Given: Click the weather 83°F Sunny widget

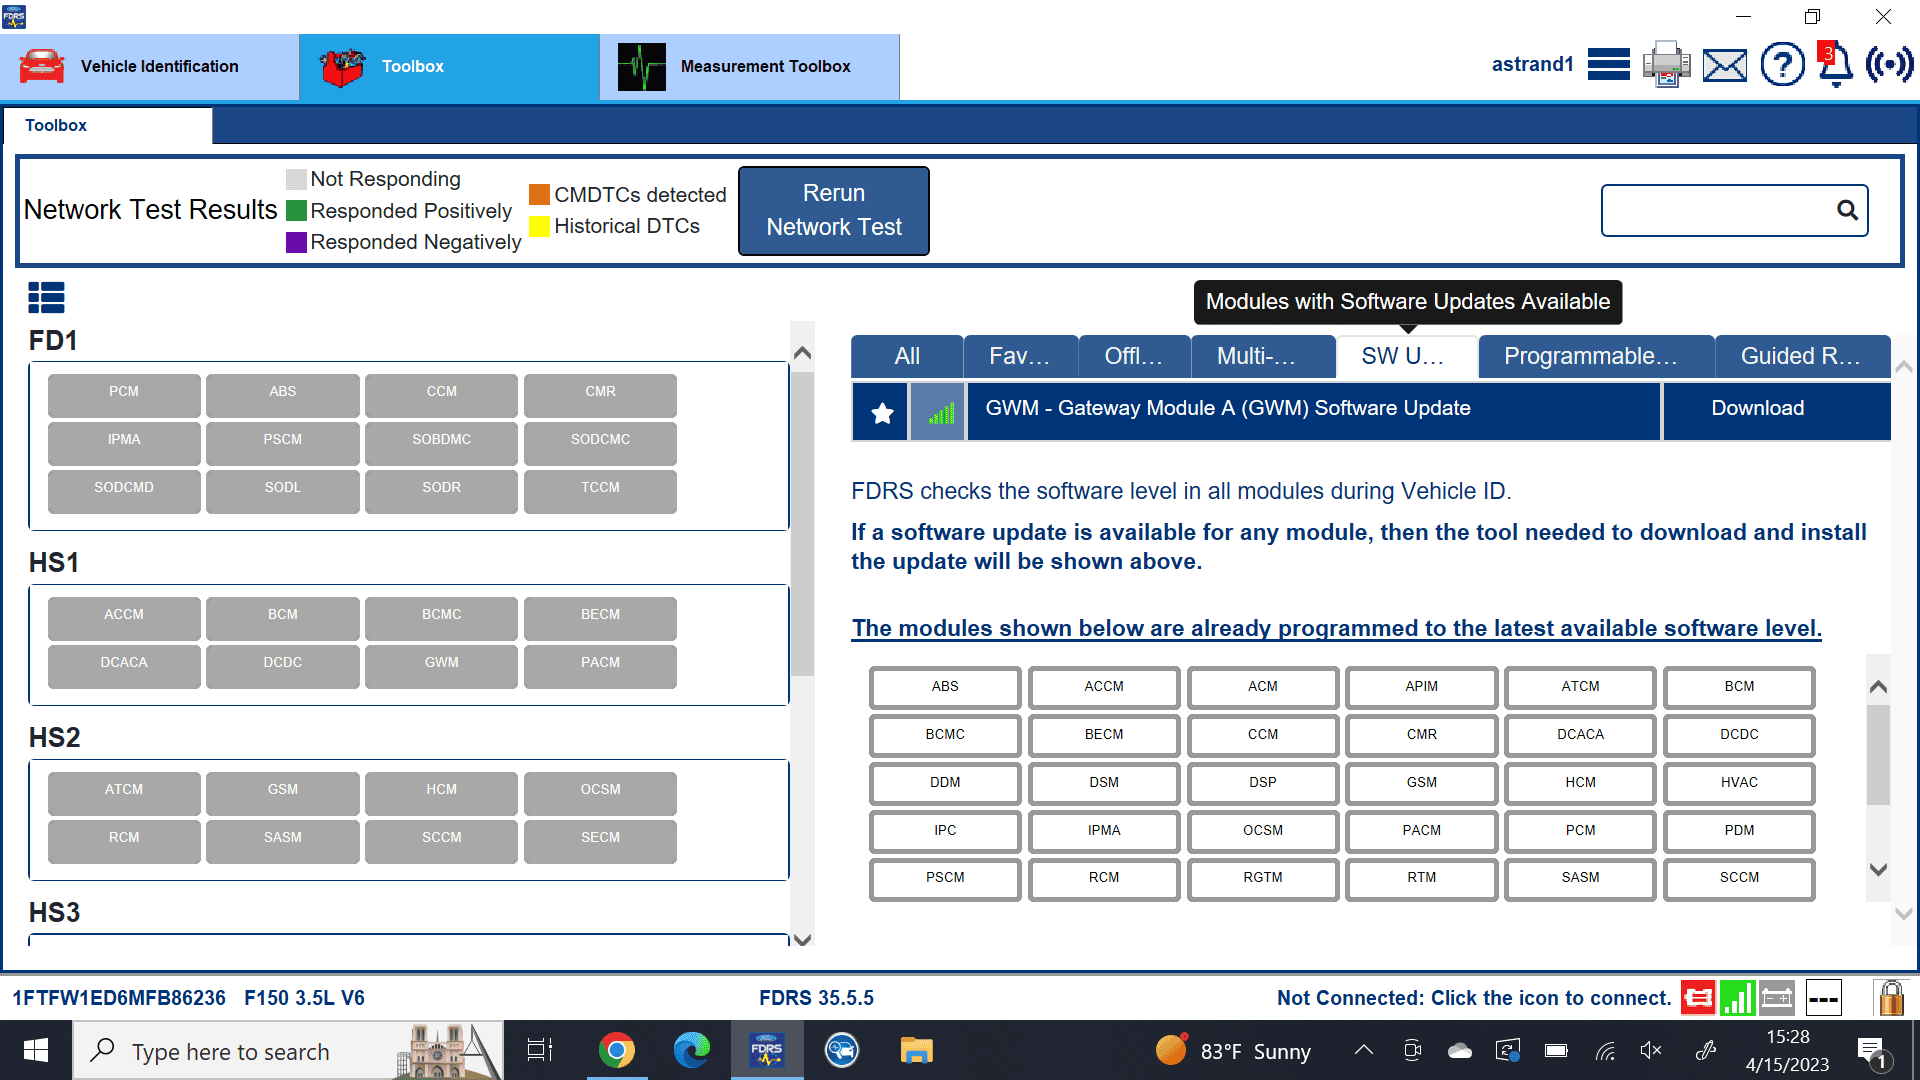Looking at the screenshot, I should (x=1233, y=1051).
